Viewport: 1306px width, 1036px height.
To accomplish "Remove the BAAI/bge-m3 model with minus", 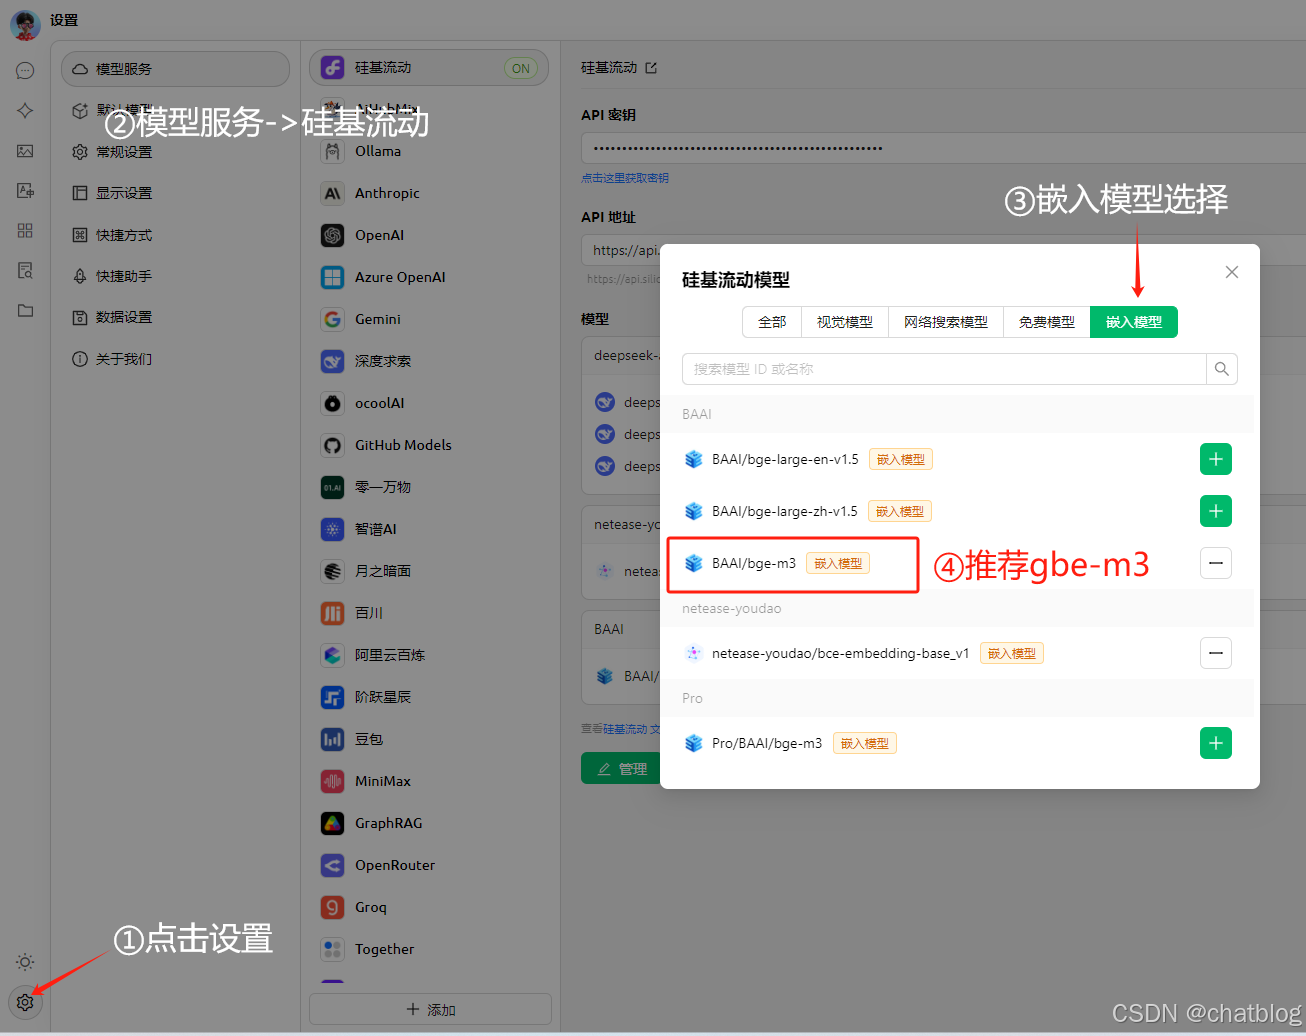I will [1216, 563].
